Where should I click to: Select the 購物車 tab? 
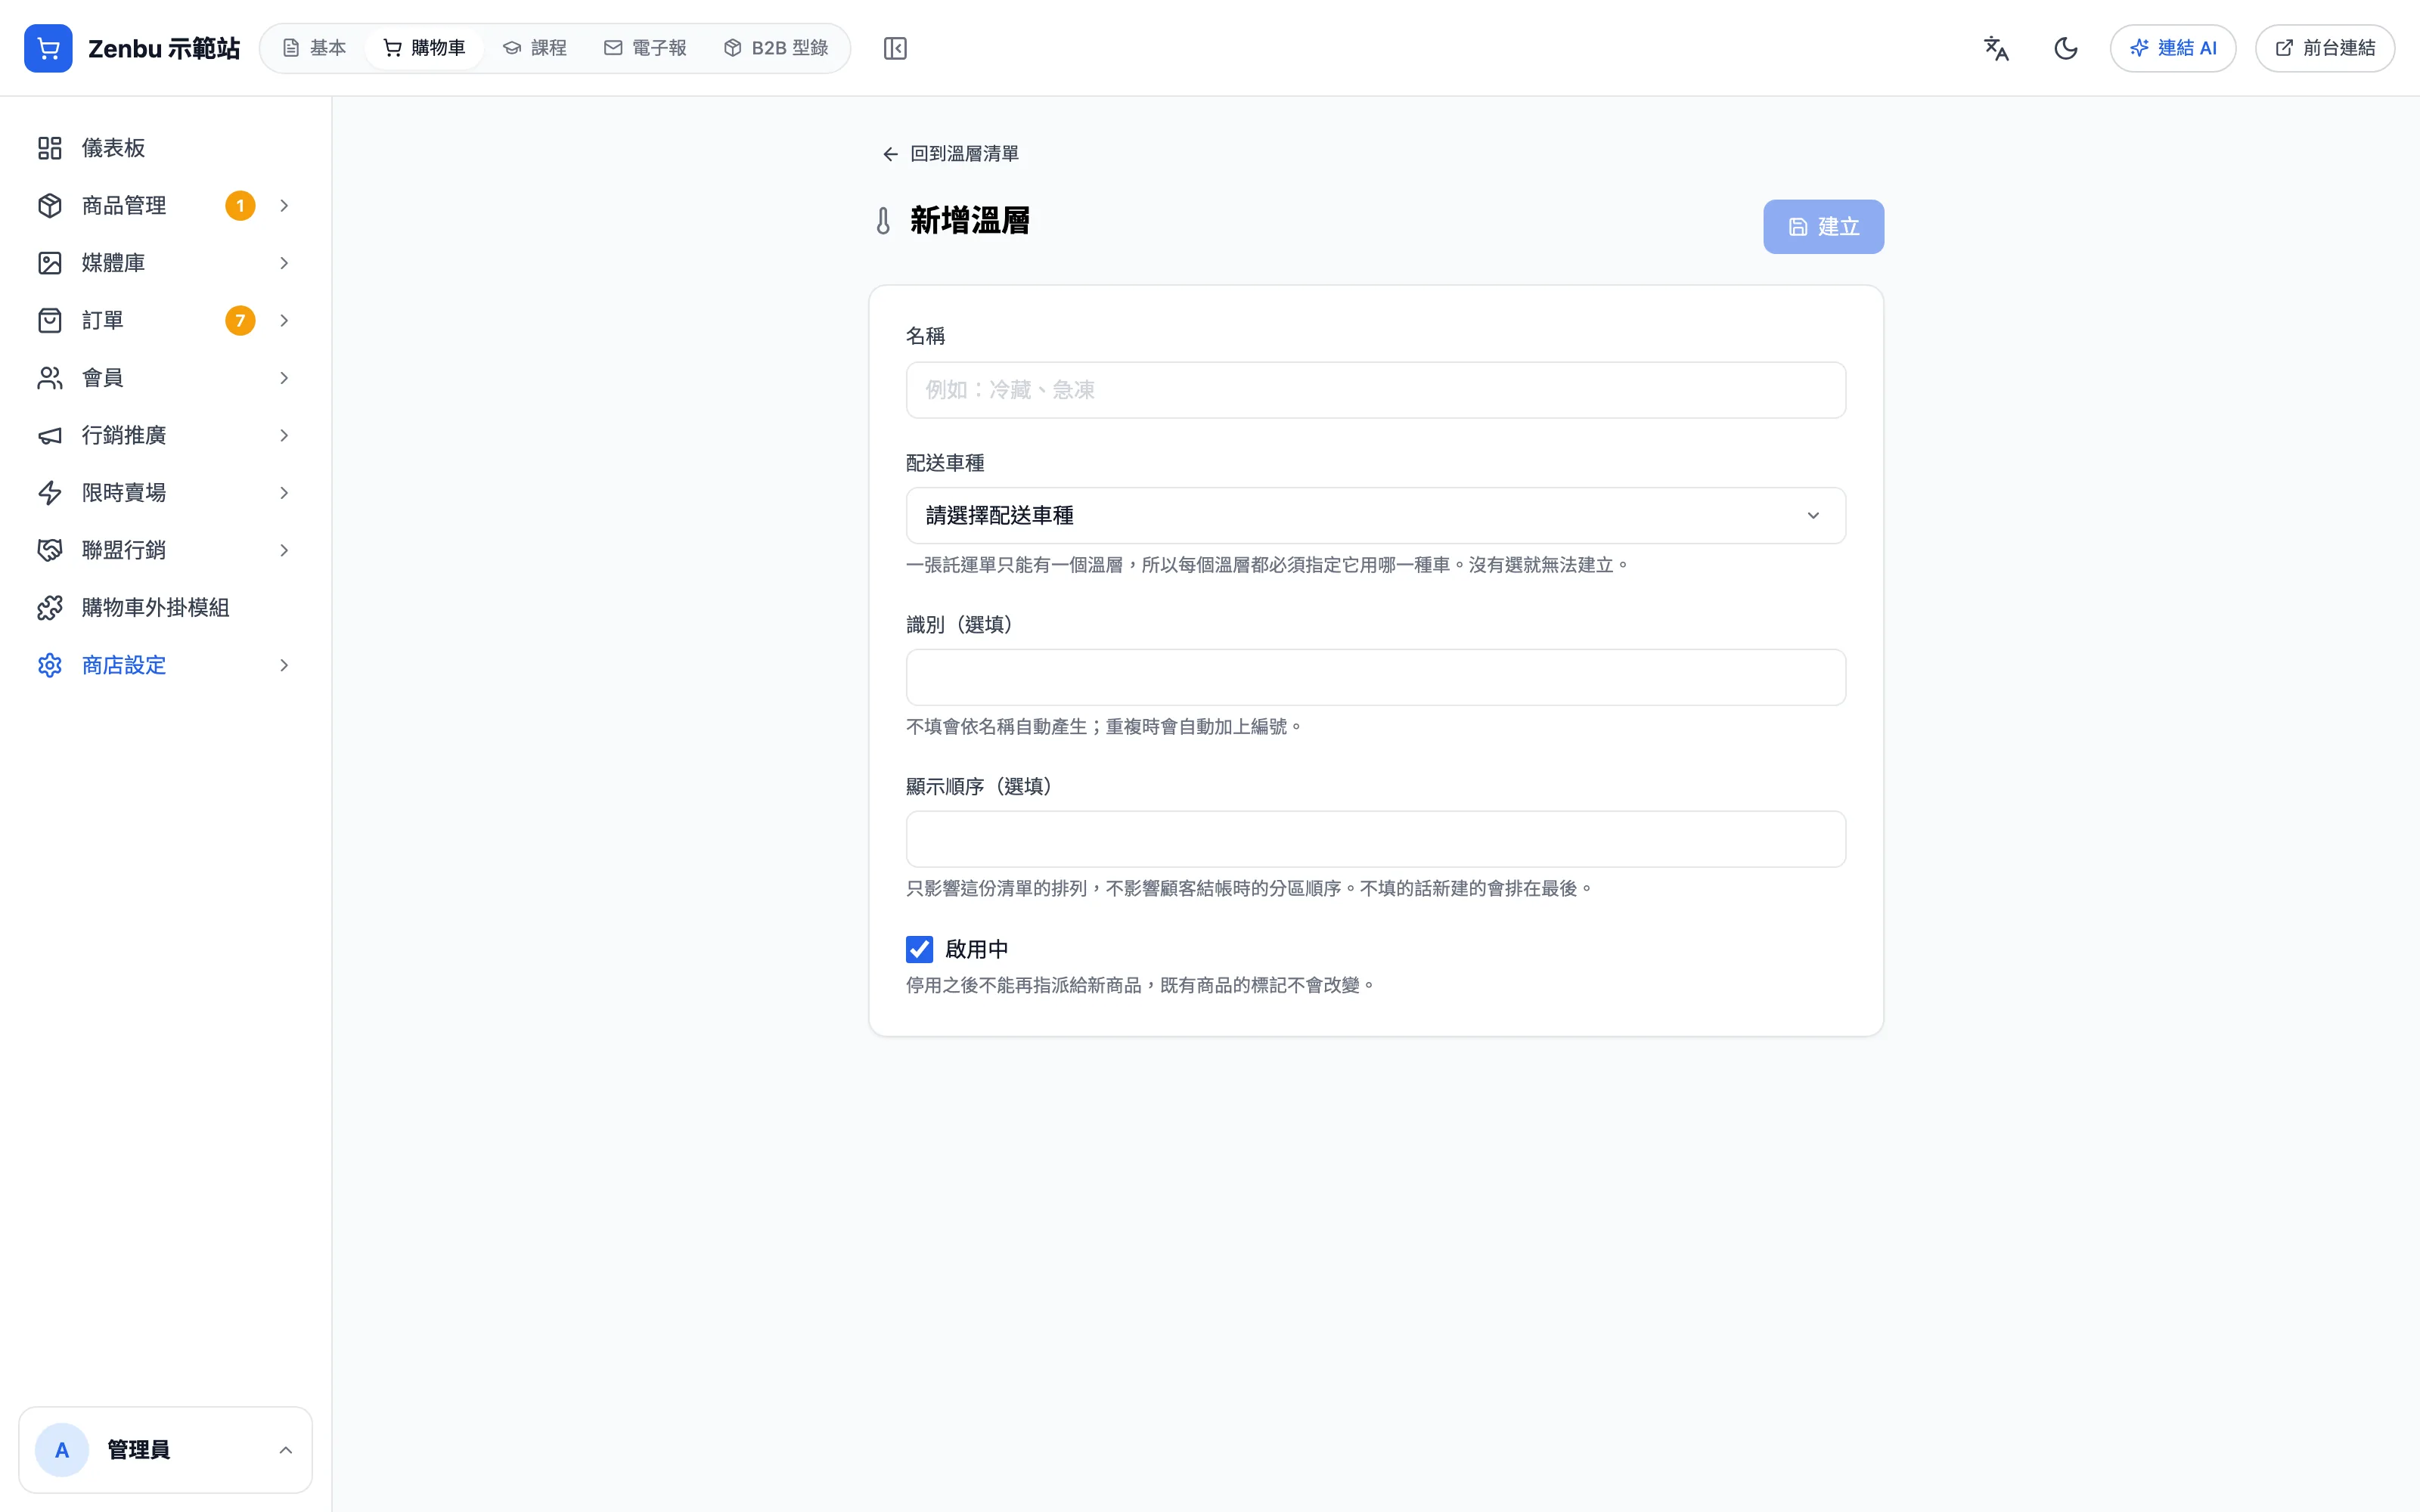click(x=424, y=48)
